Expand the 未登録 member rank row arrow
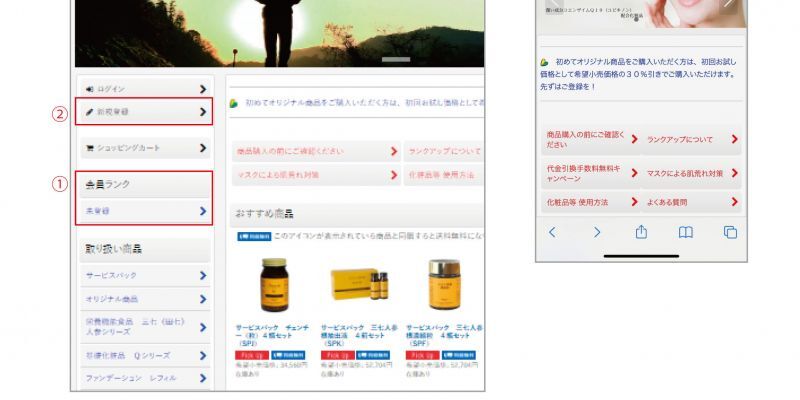This screenshot has height=400, width=800. (x=203, y=211)
